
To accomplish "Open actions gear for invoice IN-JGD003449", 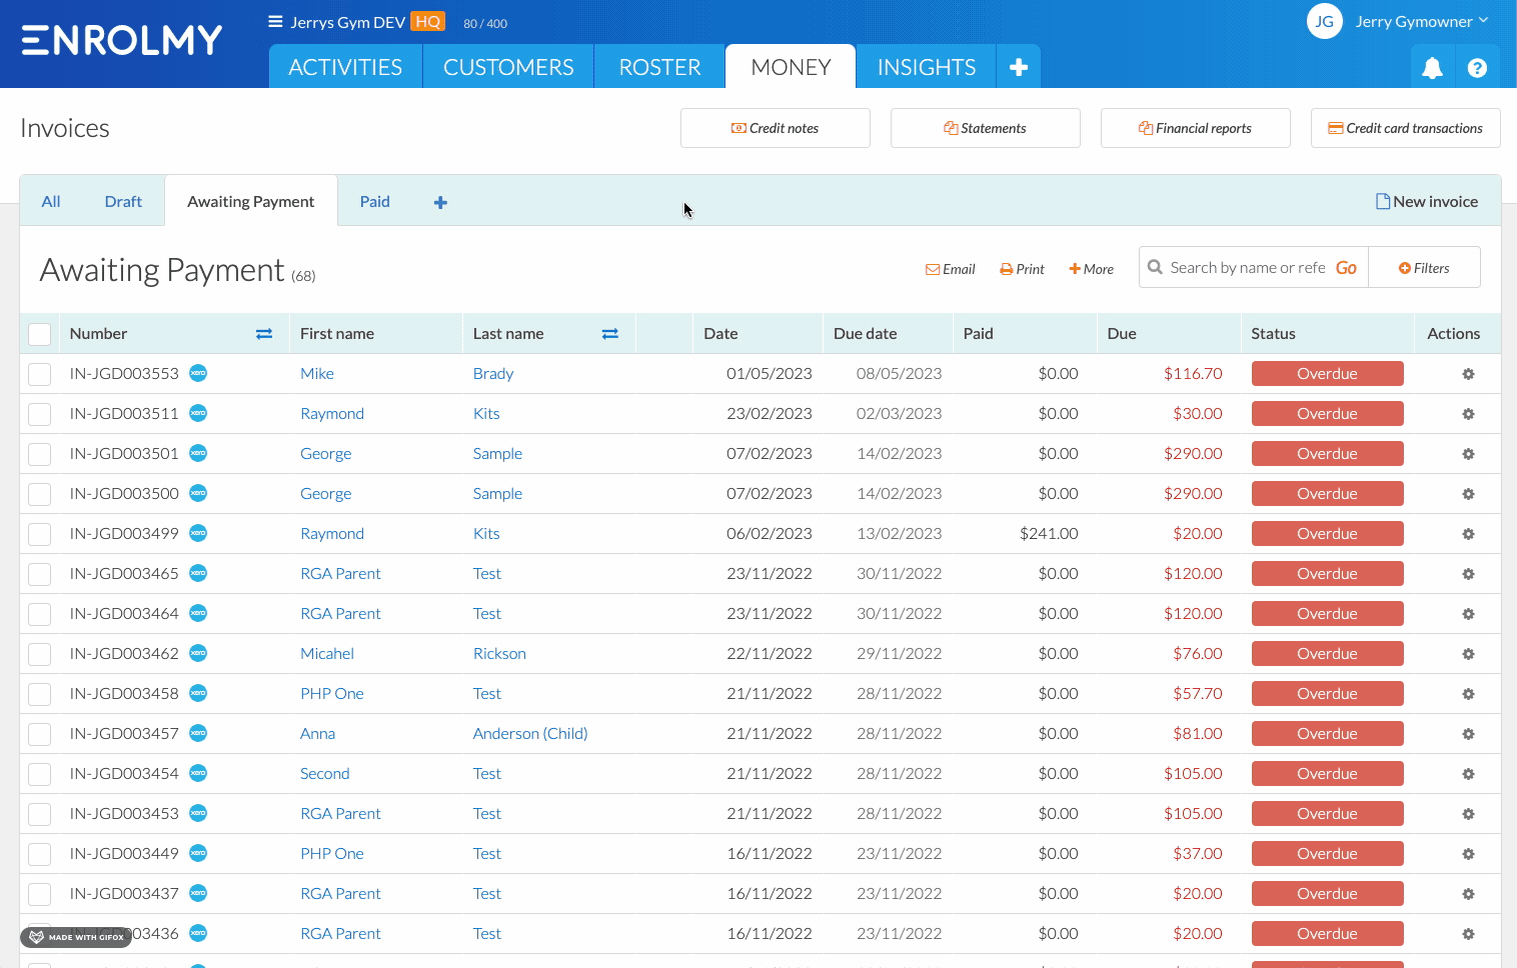I will pos(1468,854).
